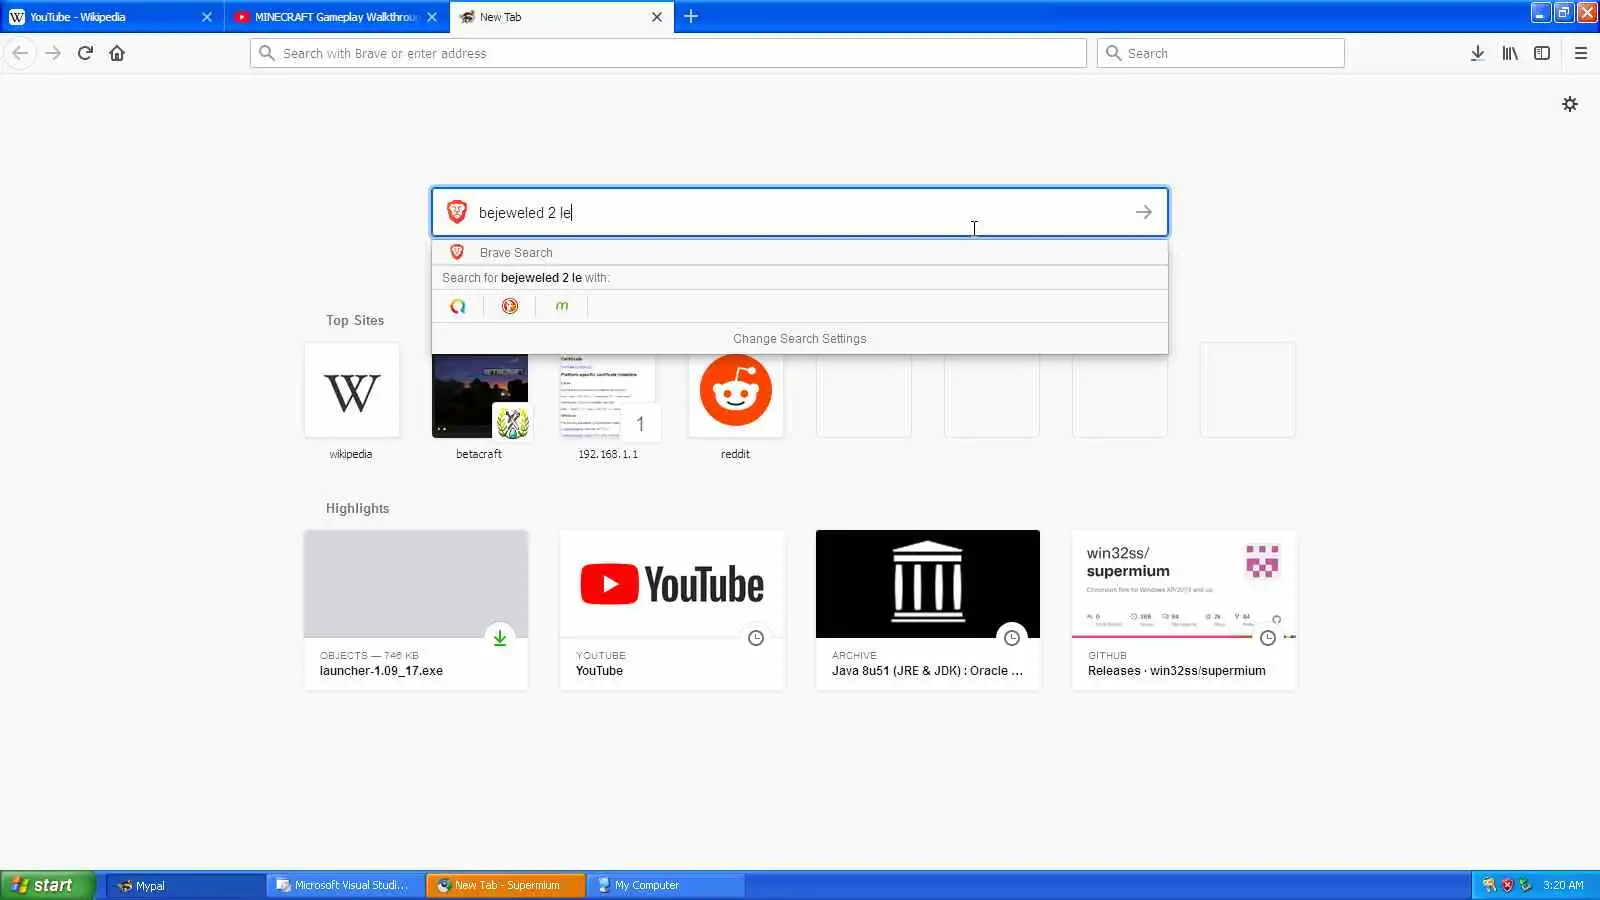Switch to Microsoft Visual Studio taskbar button
1600x900 pixels.
point(345,885)
